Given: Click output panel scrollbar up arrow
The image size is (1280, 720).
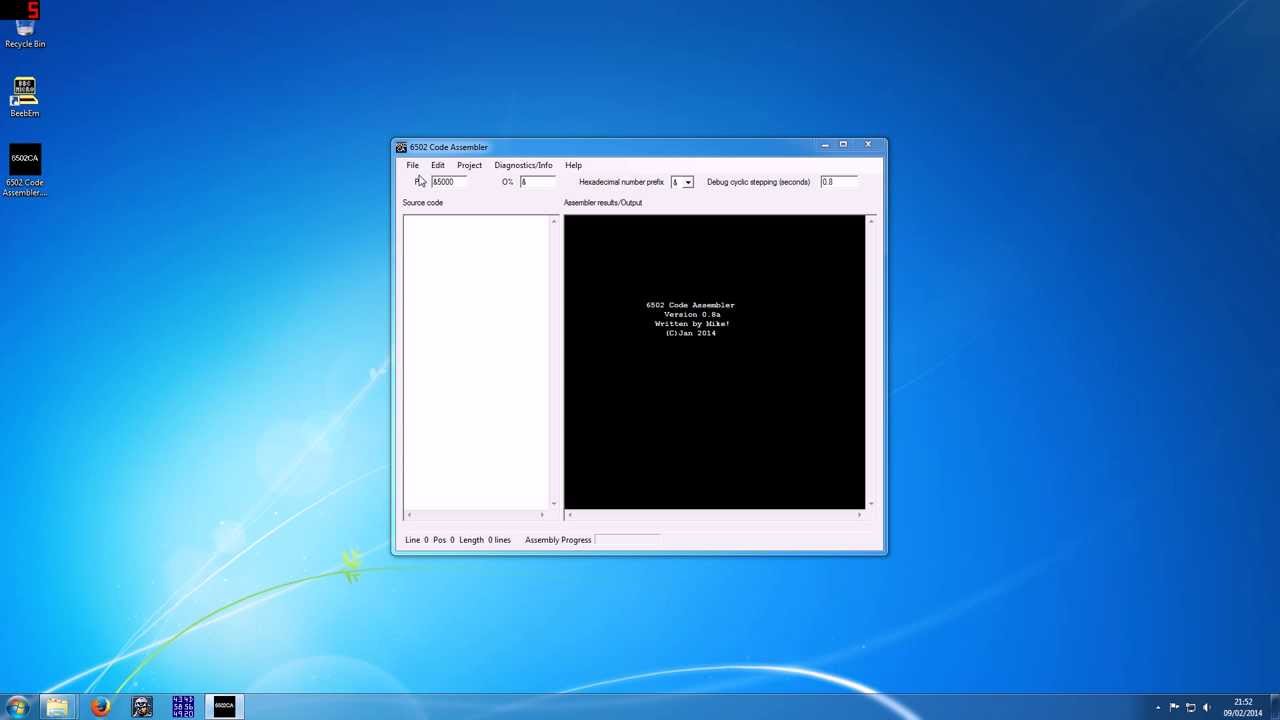Looking at the screenshot, I should pyautogui.click(x=871, y=221).
